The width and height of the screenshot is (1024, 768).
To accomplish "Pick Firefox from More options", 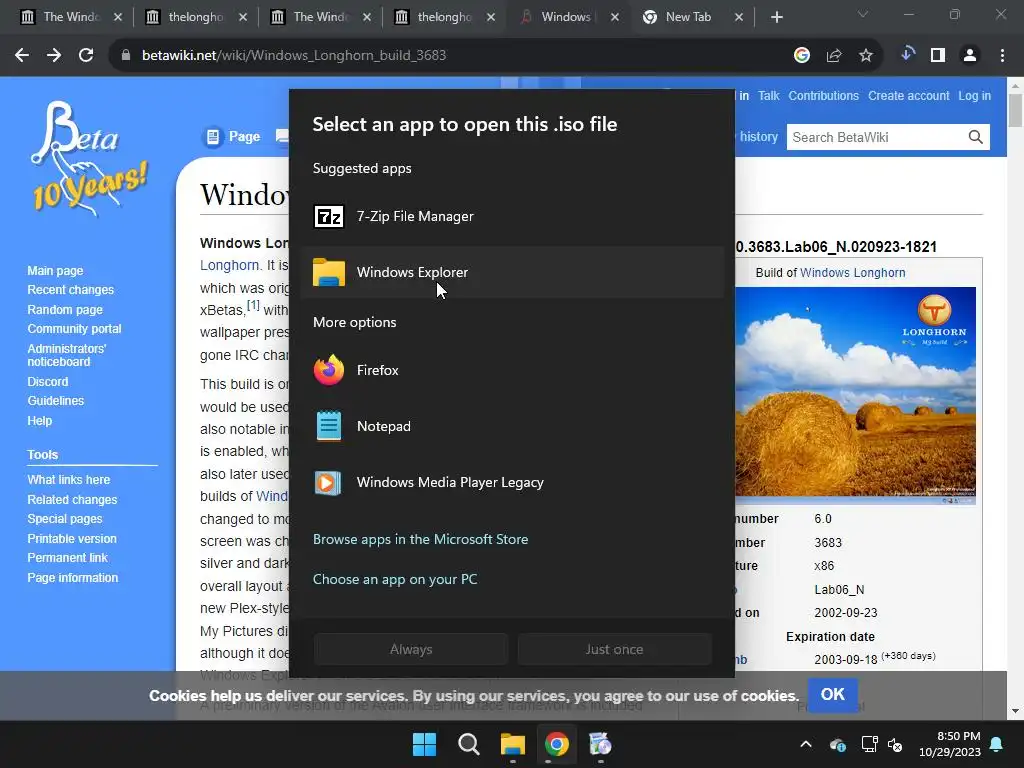I will tap(512, 370).
